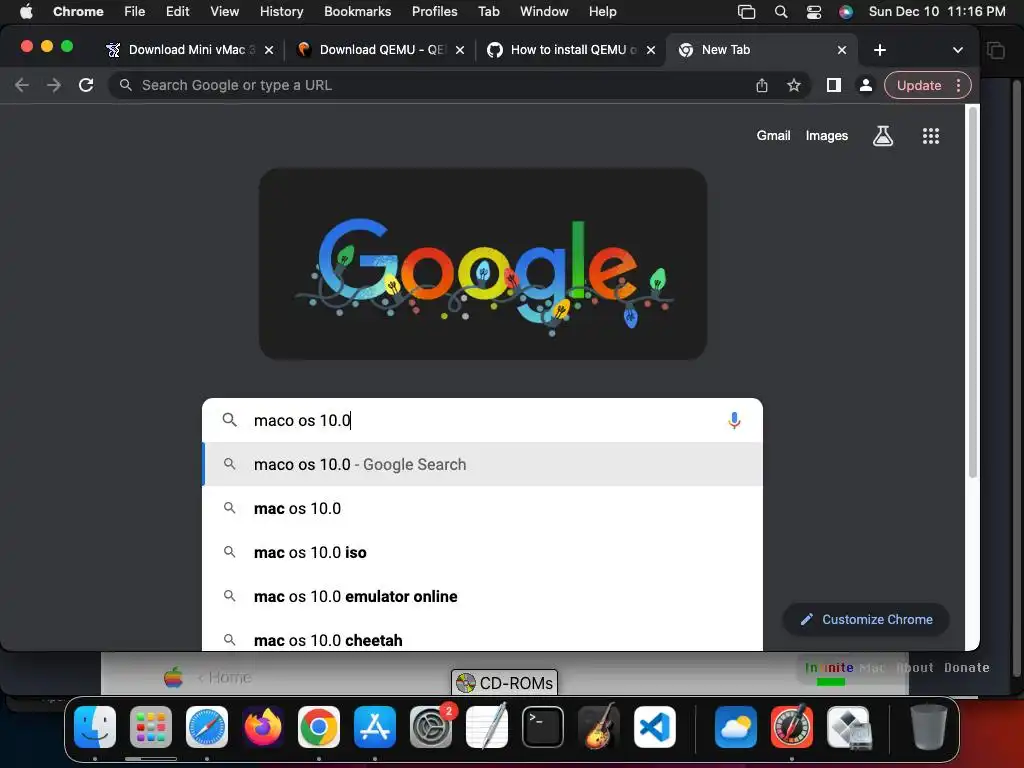Open Trash from the dock
1024x768 pixels.
click(x=929, y=727)
